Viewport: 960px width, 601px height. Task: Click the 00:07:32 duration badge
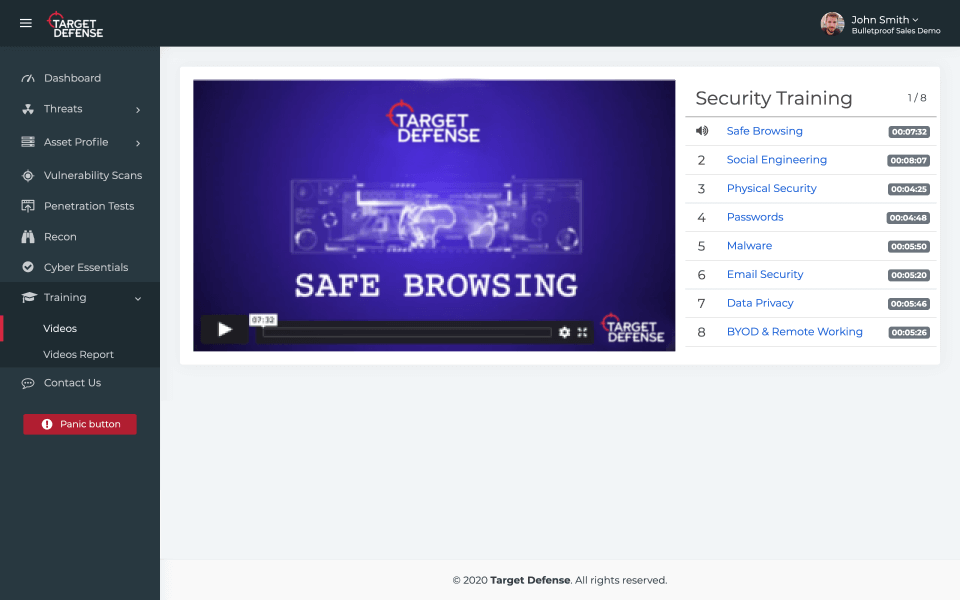coord(909,132)
